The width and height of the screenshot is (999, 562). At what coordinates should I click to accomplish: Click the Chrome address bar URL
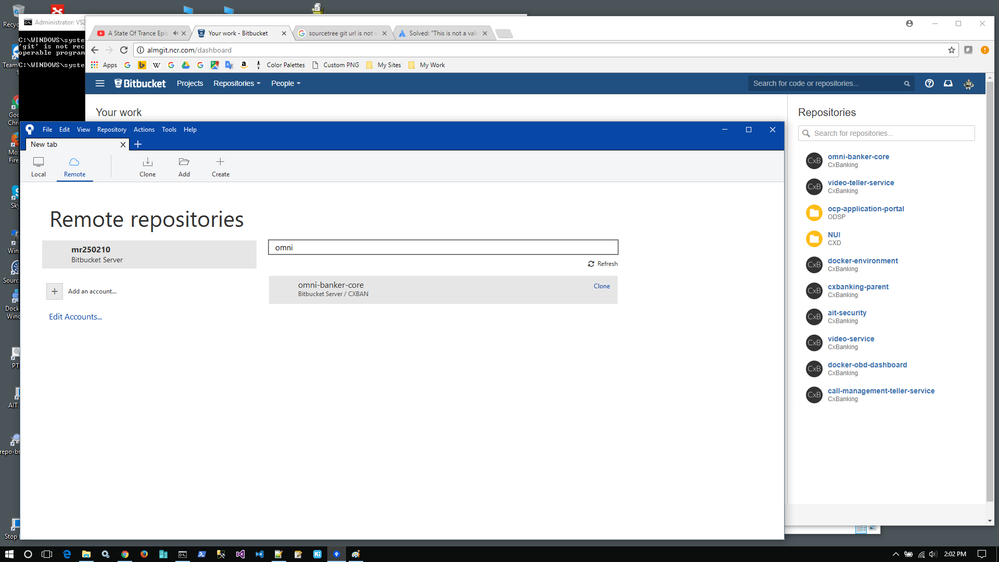point(189,50)
